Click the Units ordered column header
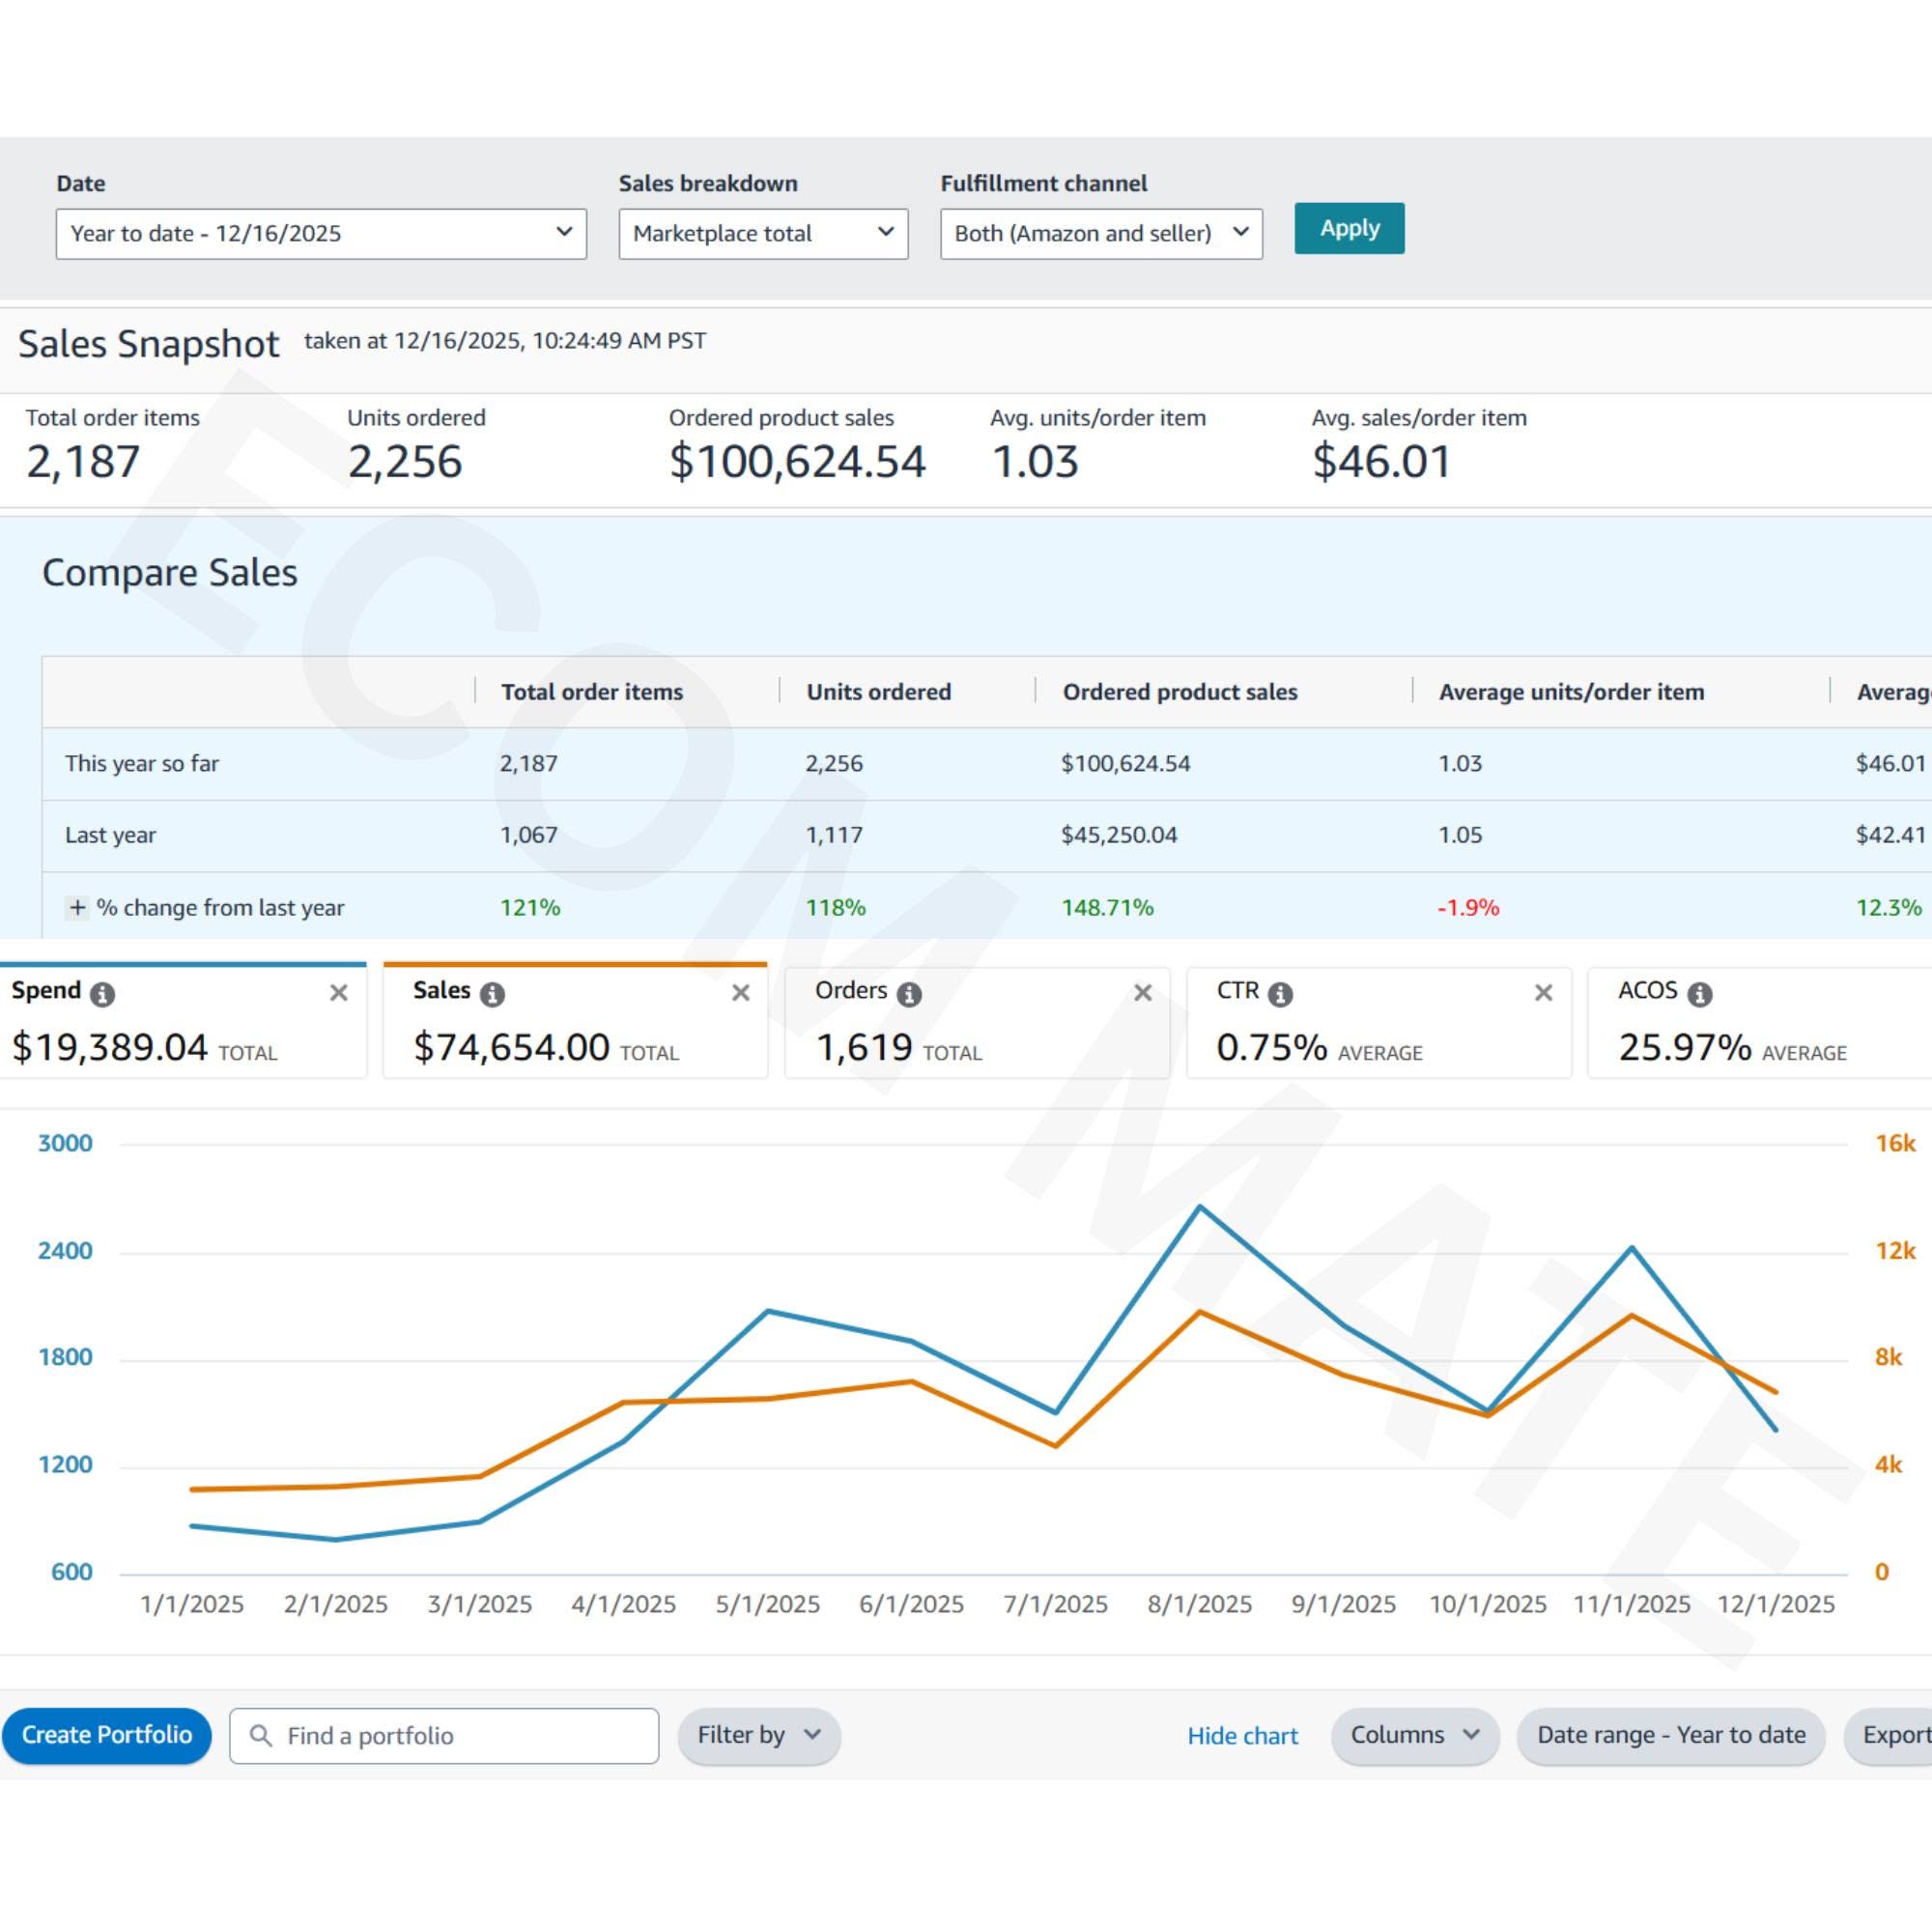 tap(879, 692)
